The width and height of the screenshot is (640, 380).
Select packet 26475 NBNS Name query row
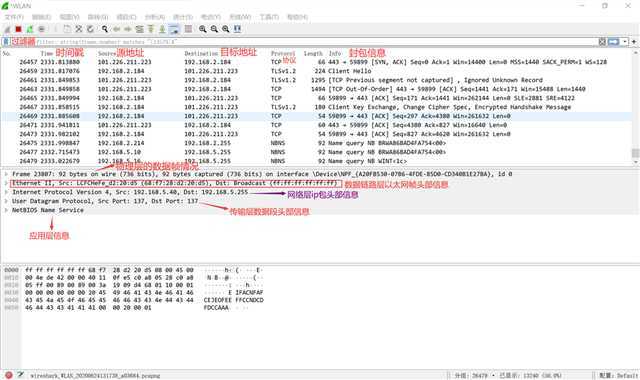click(x=316, y=143)
